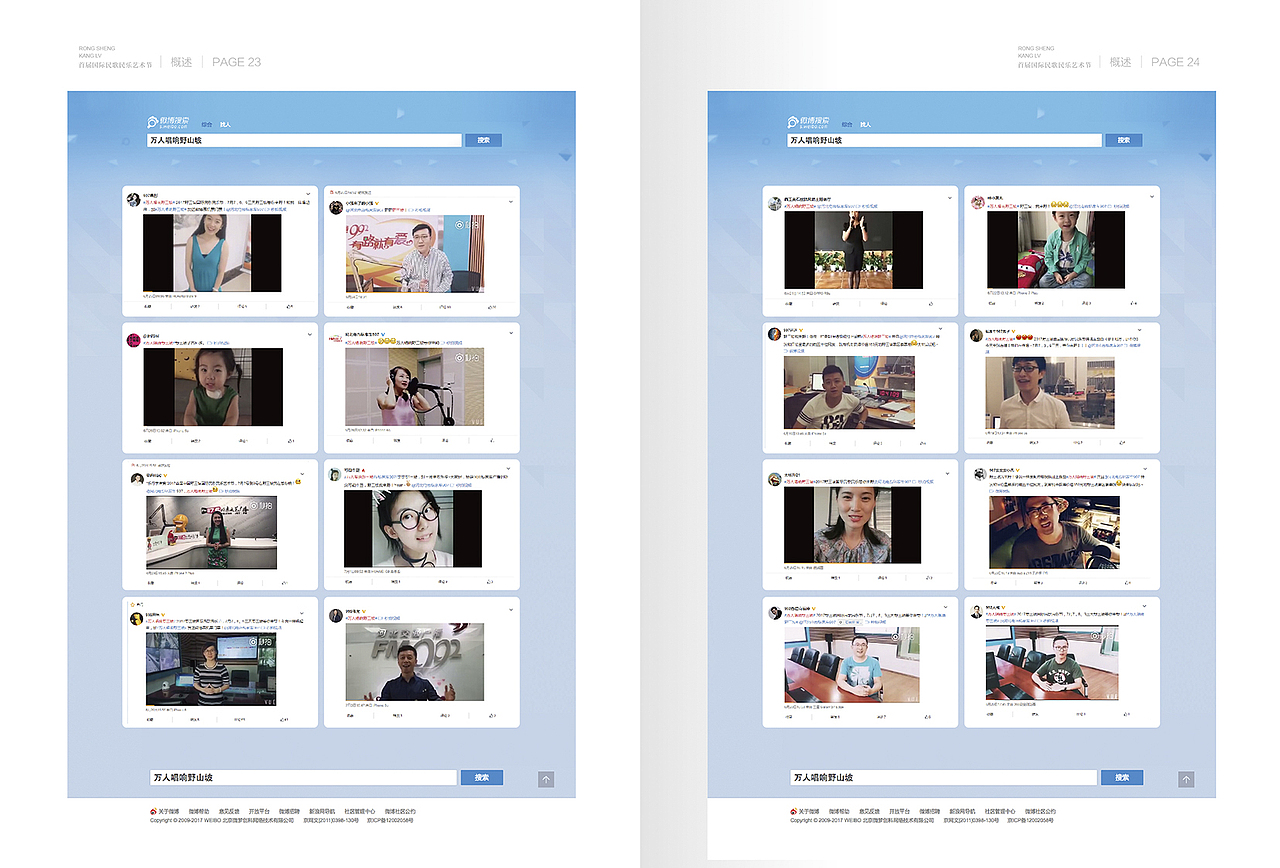This screenshot has width=1280, height=868.
Task: Open 微博帮助 footer link on page 24
Action: click(x=840, y=811)
